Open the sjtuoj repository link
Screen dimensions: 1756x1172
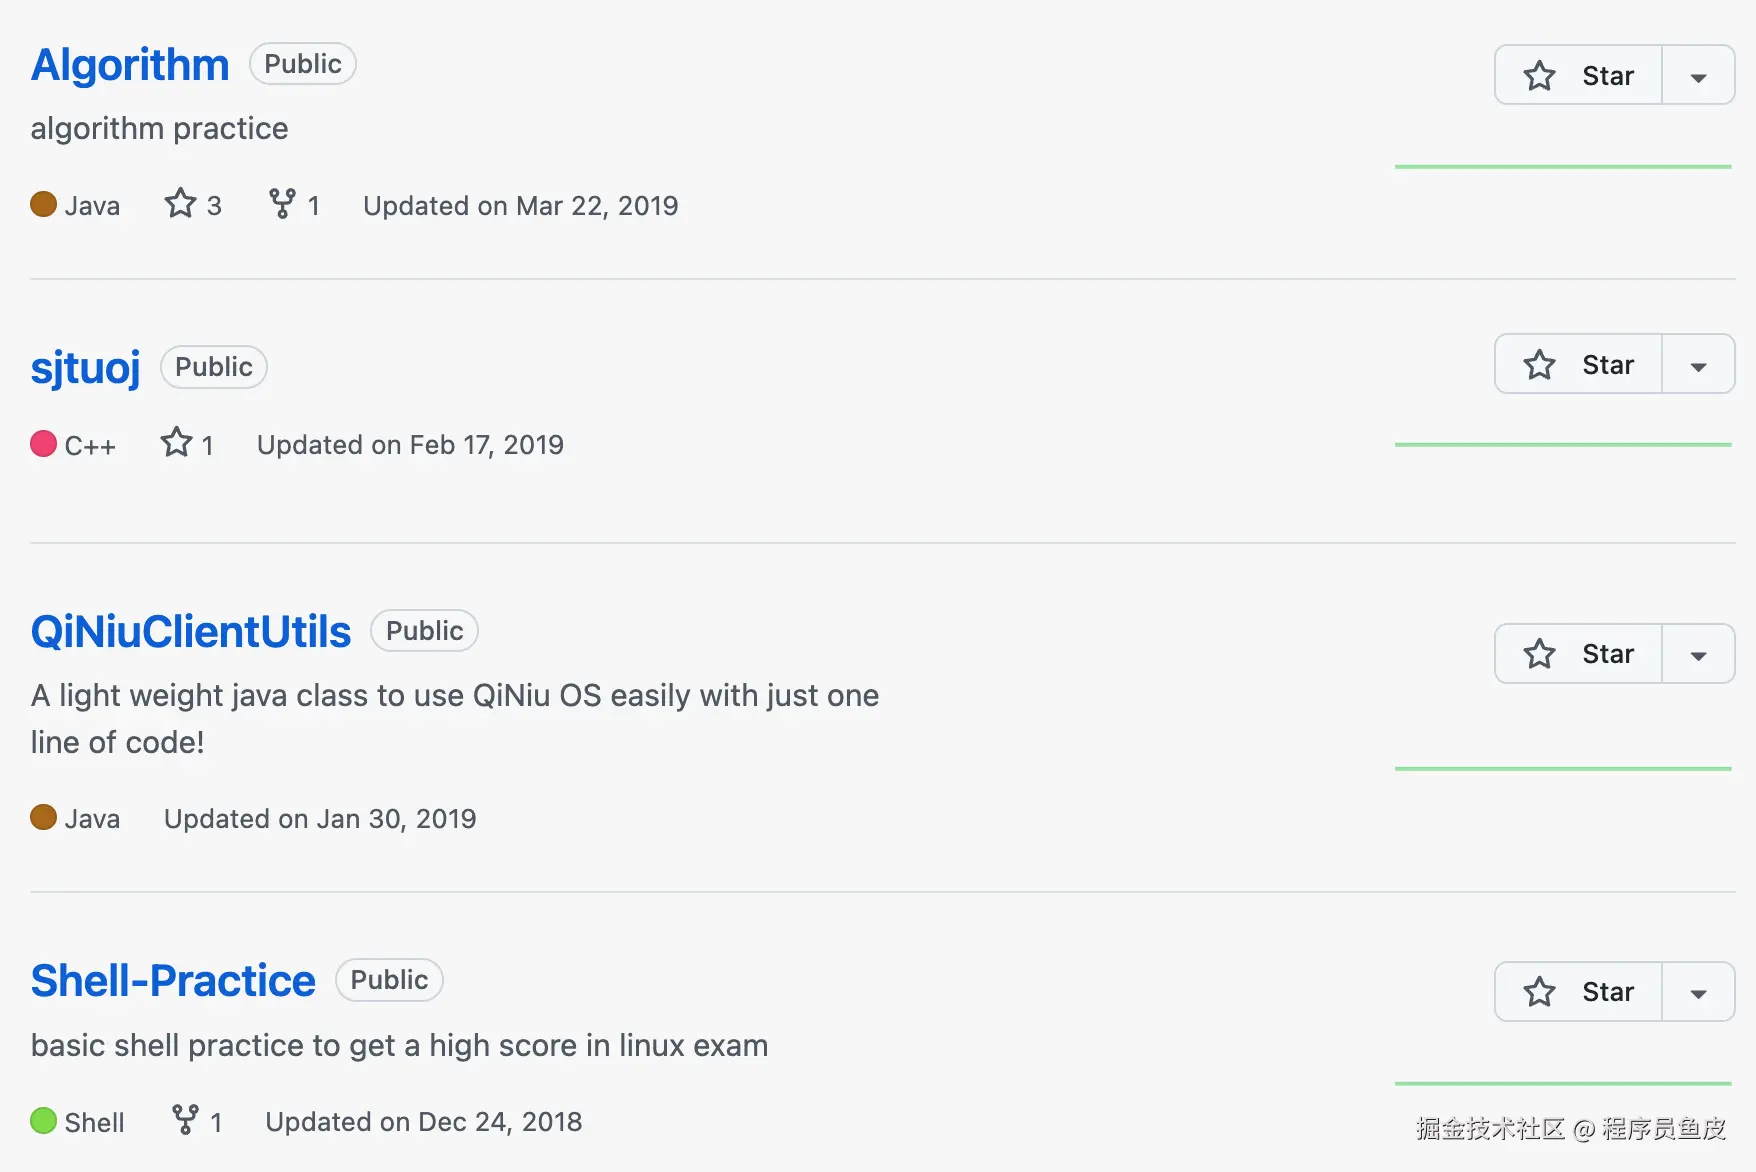click(85, 368)
